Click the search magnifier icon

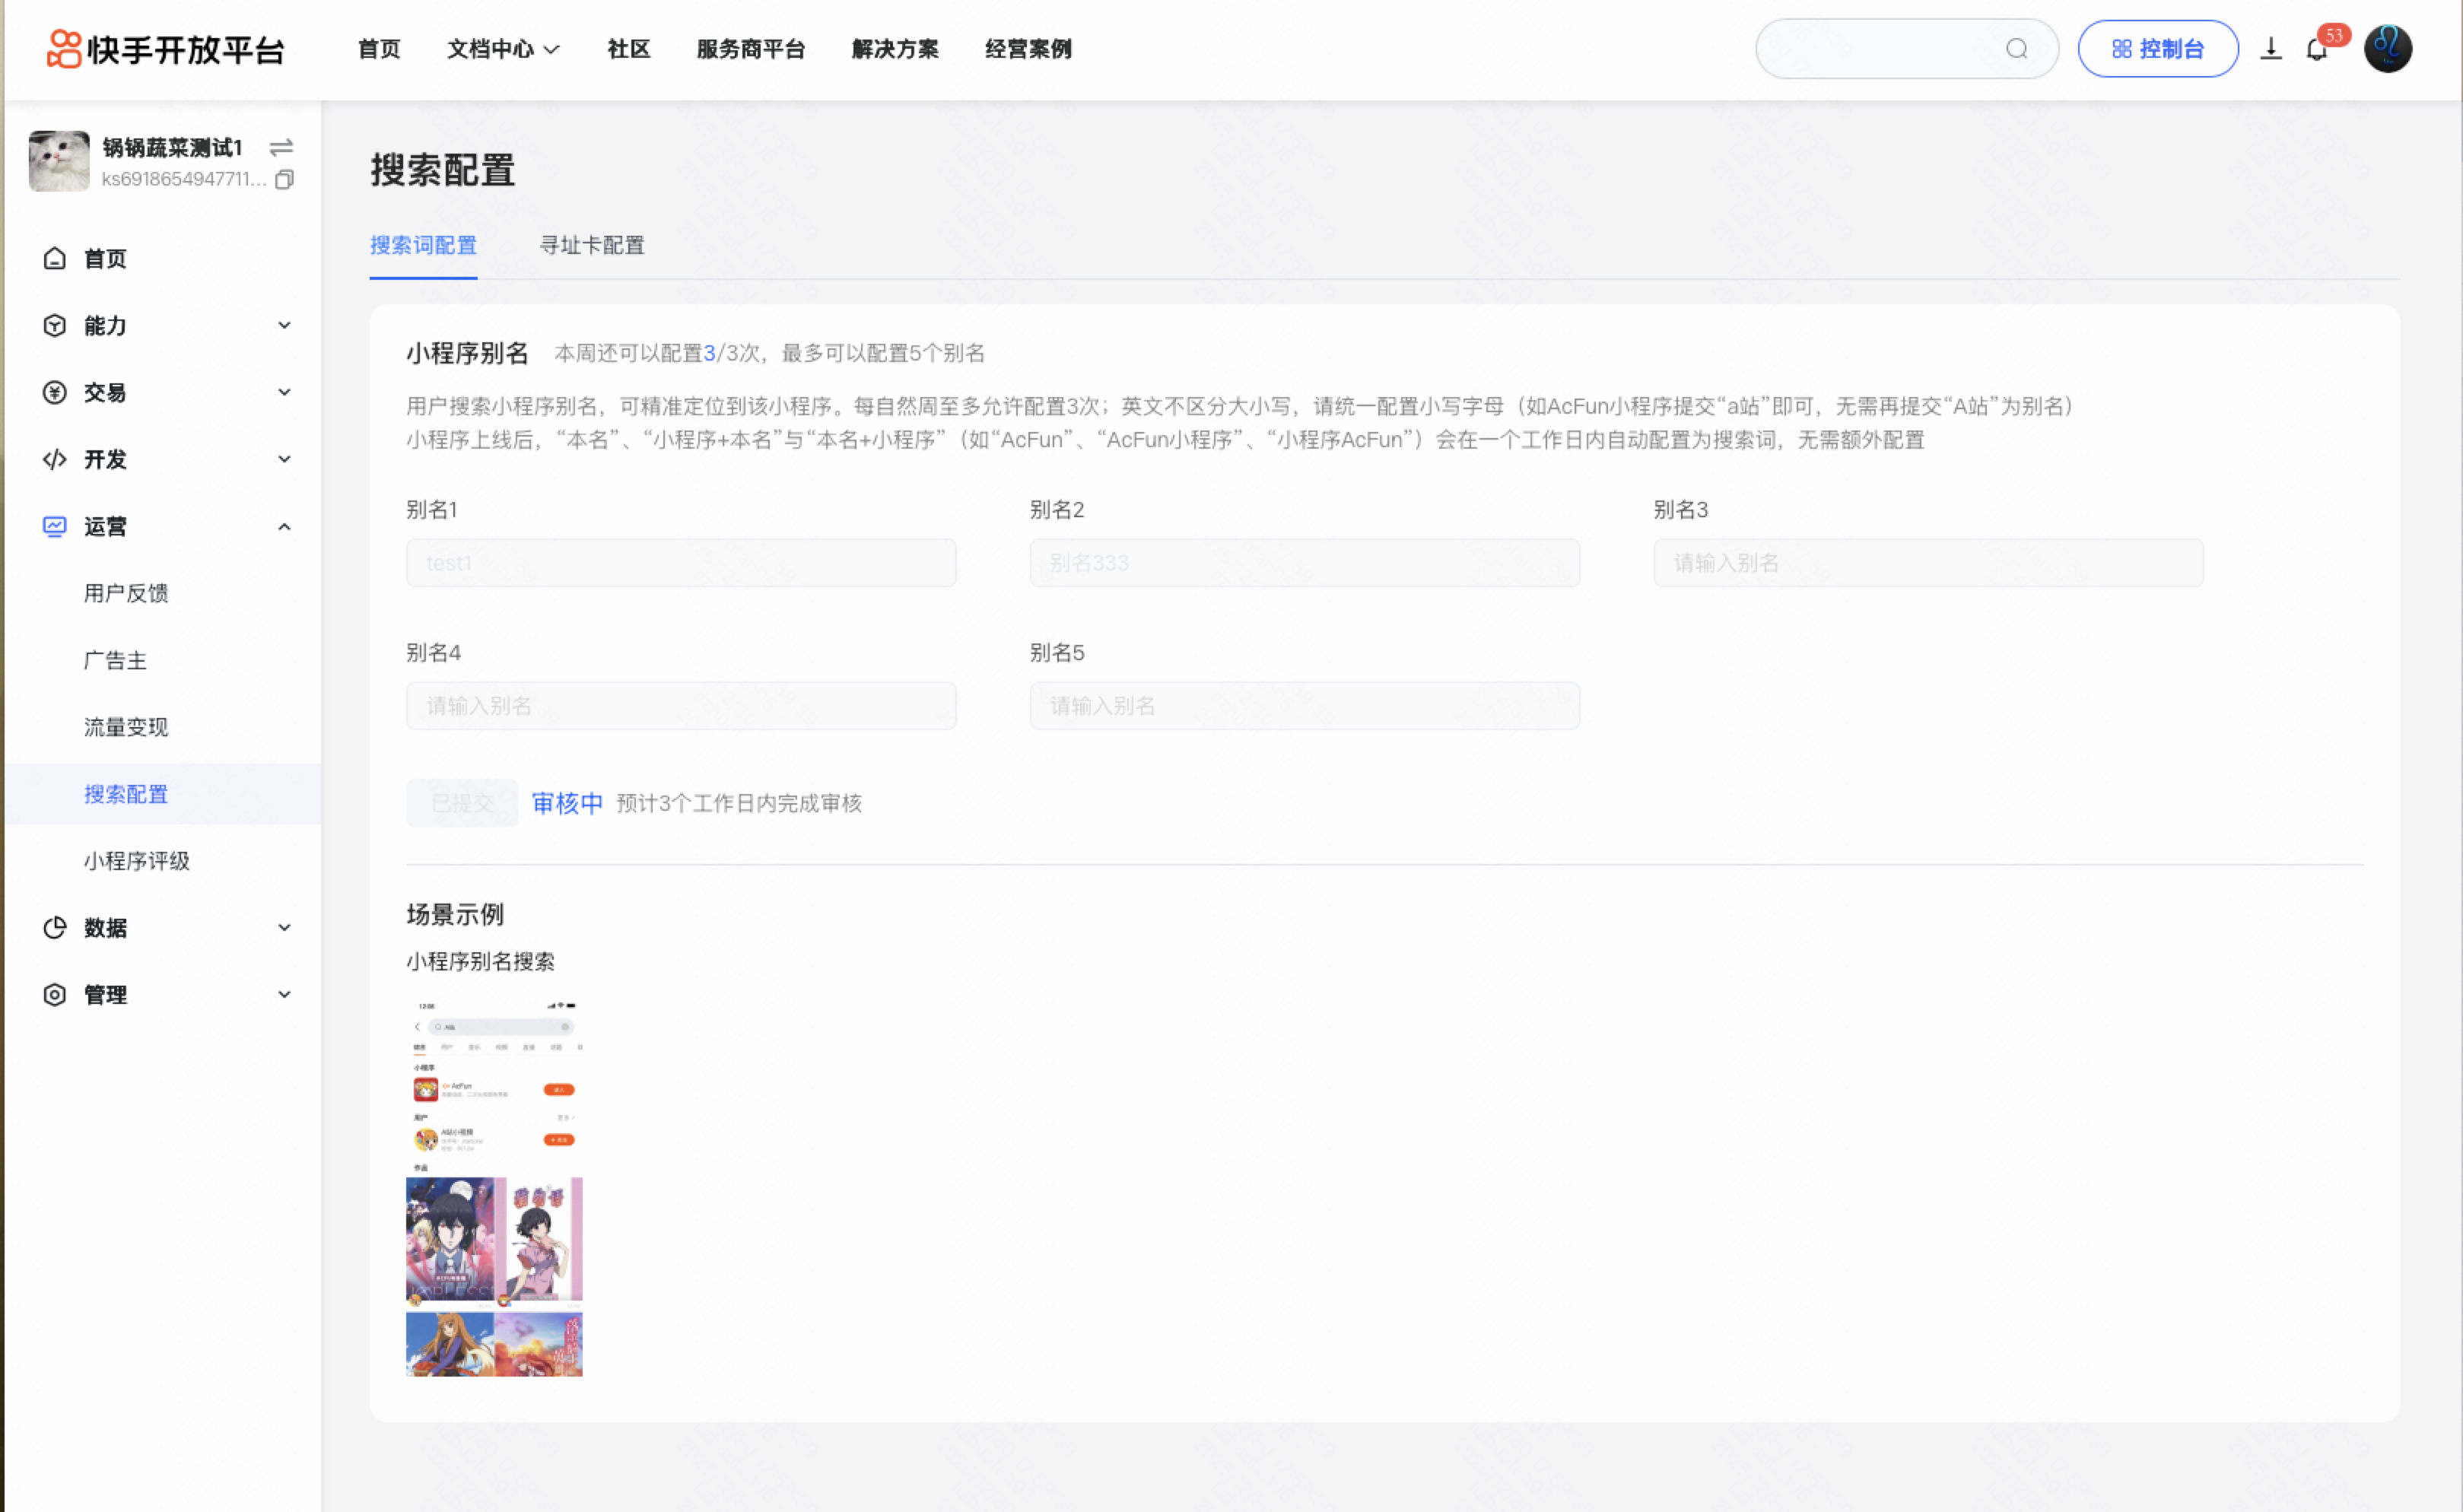pyautogui.click(x=2016, y=49)
